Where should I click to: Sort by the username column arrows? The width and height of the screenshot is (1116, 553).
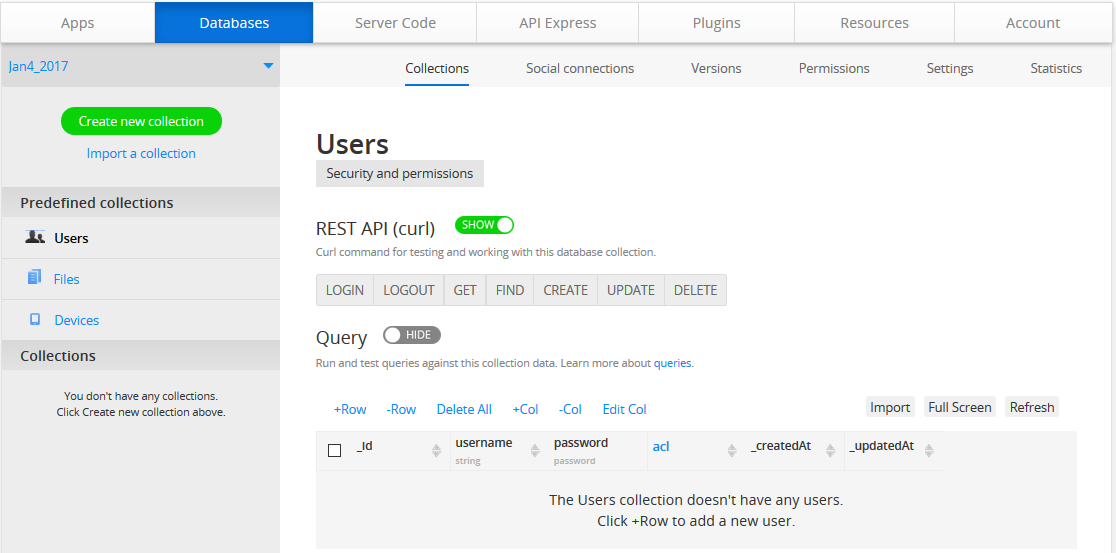[535, 451]
